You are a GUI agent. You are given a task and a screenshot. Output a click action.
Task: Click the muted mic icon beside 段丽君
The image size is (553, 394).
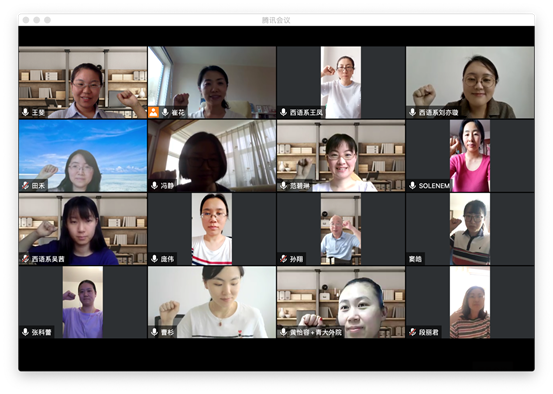[x=412, y=332]
